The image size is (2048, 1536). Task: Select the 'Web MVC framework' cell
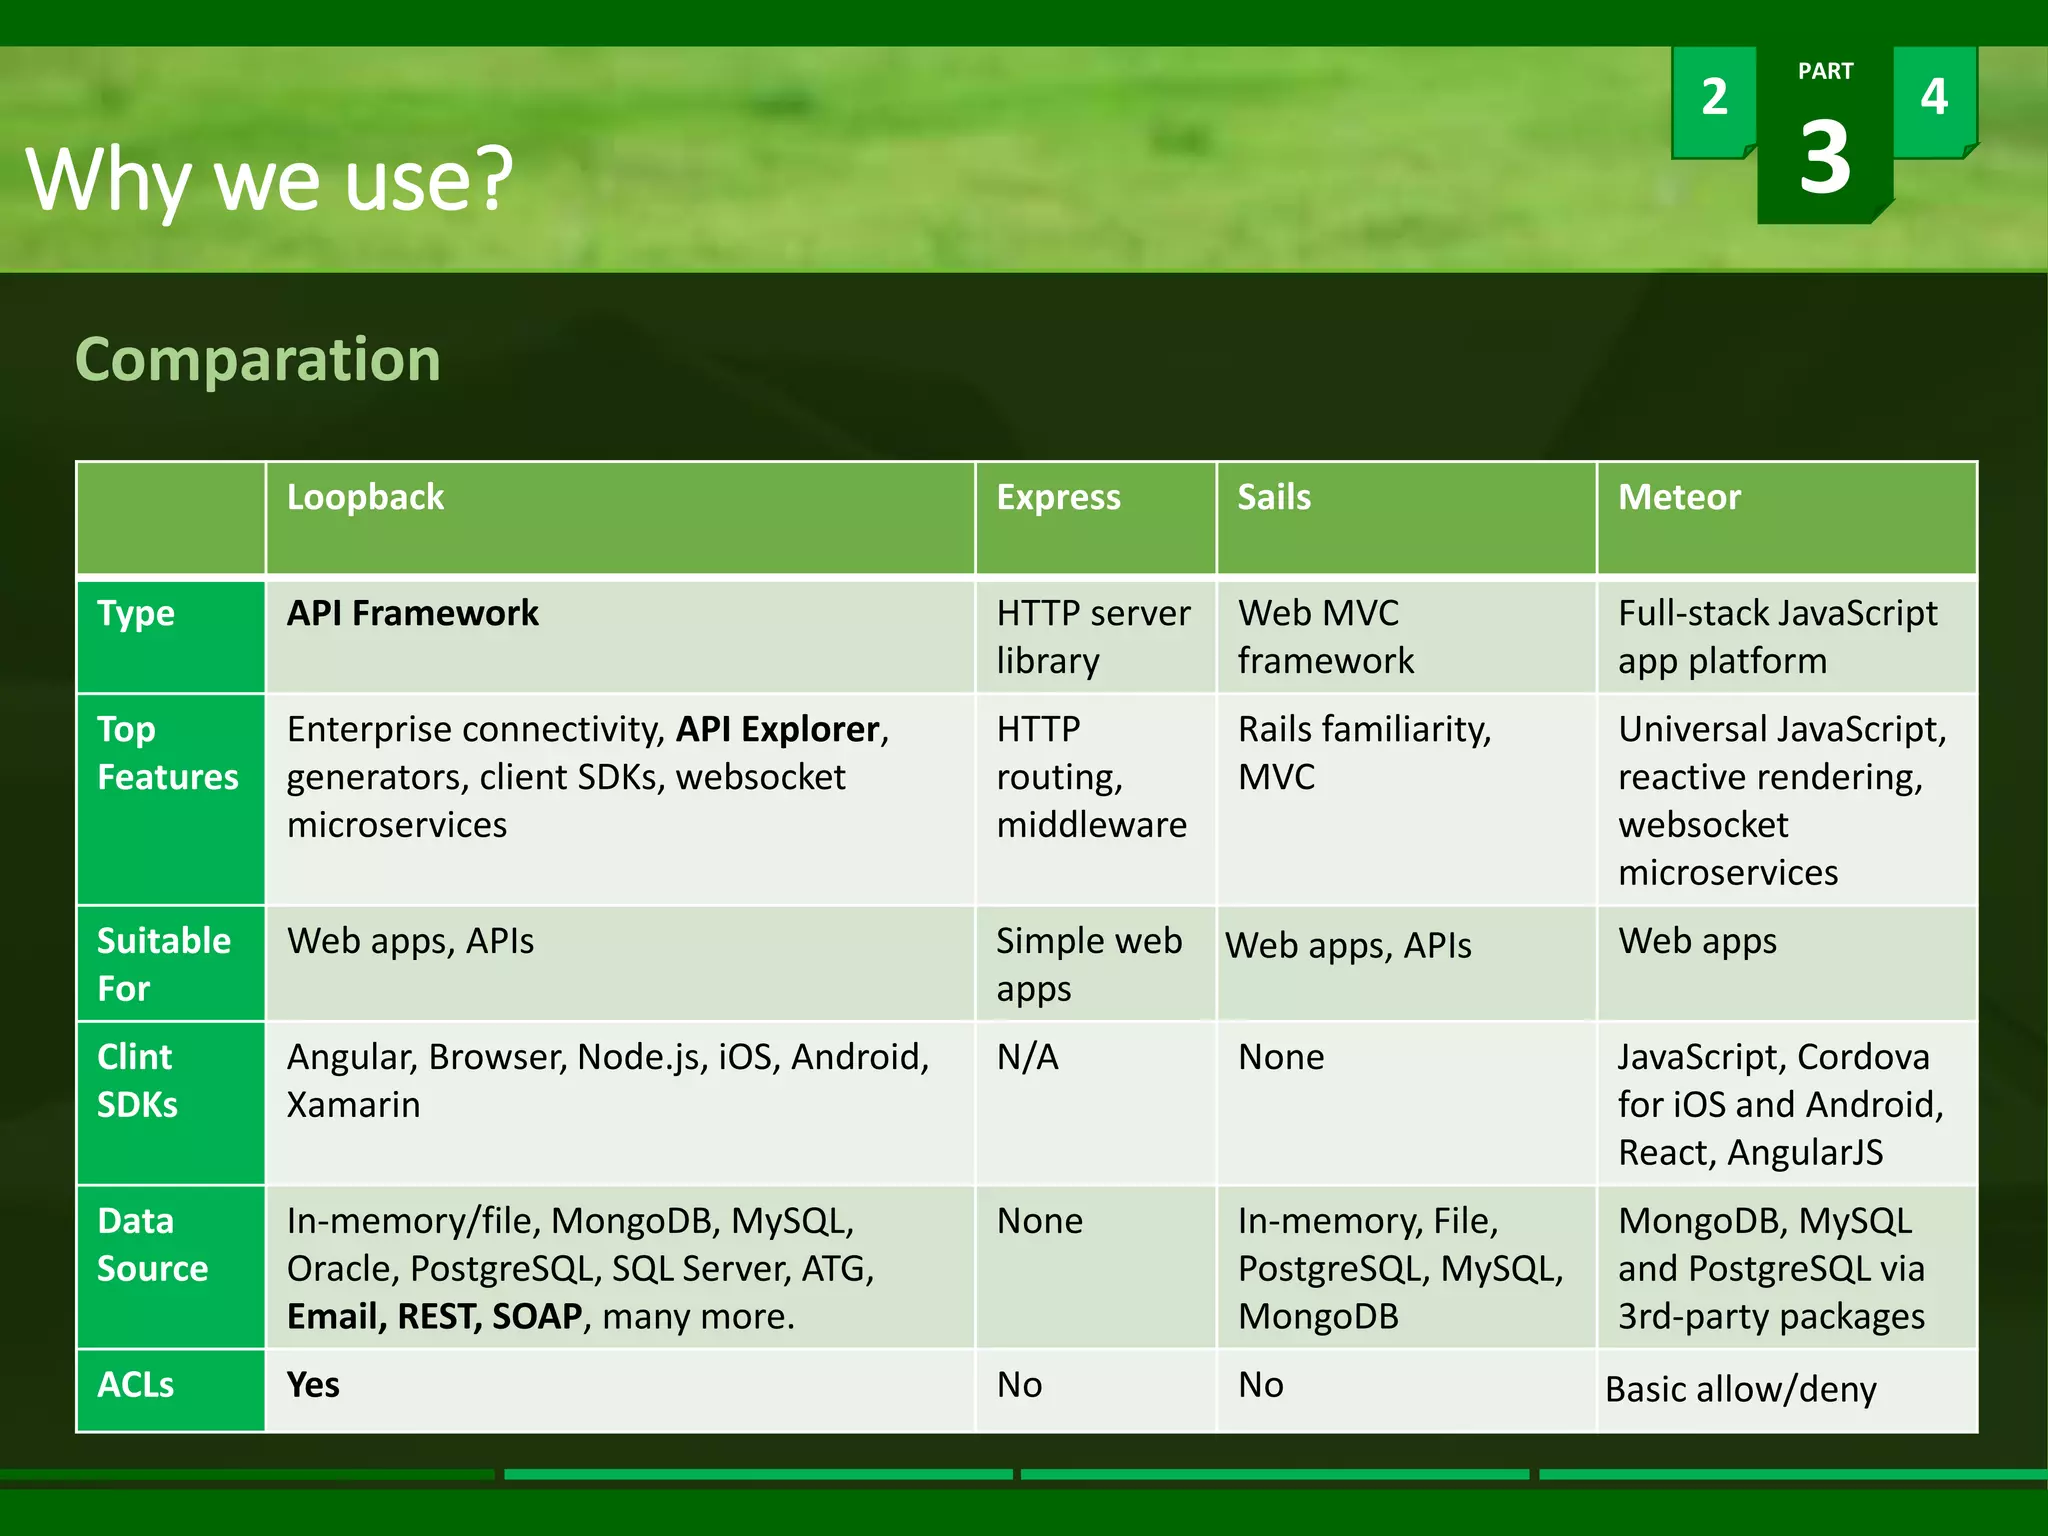click(x=1407, y=636)
